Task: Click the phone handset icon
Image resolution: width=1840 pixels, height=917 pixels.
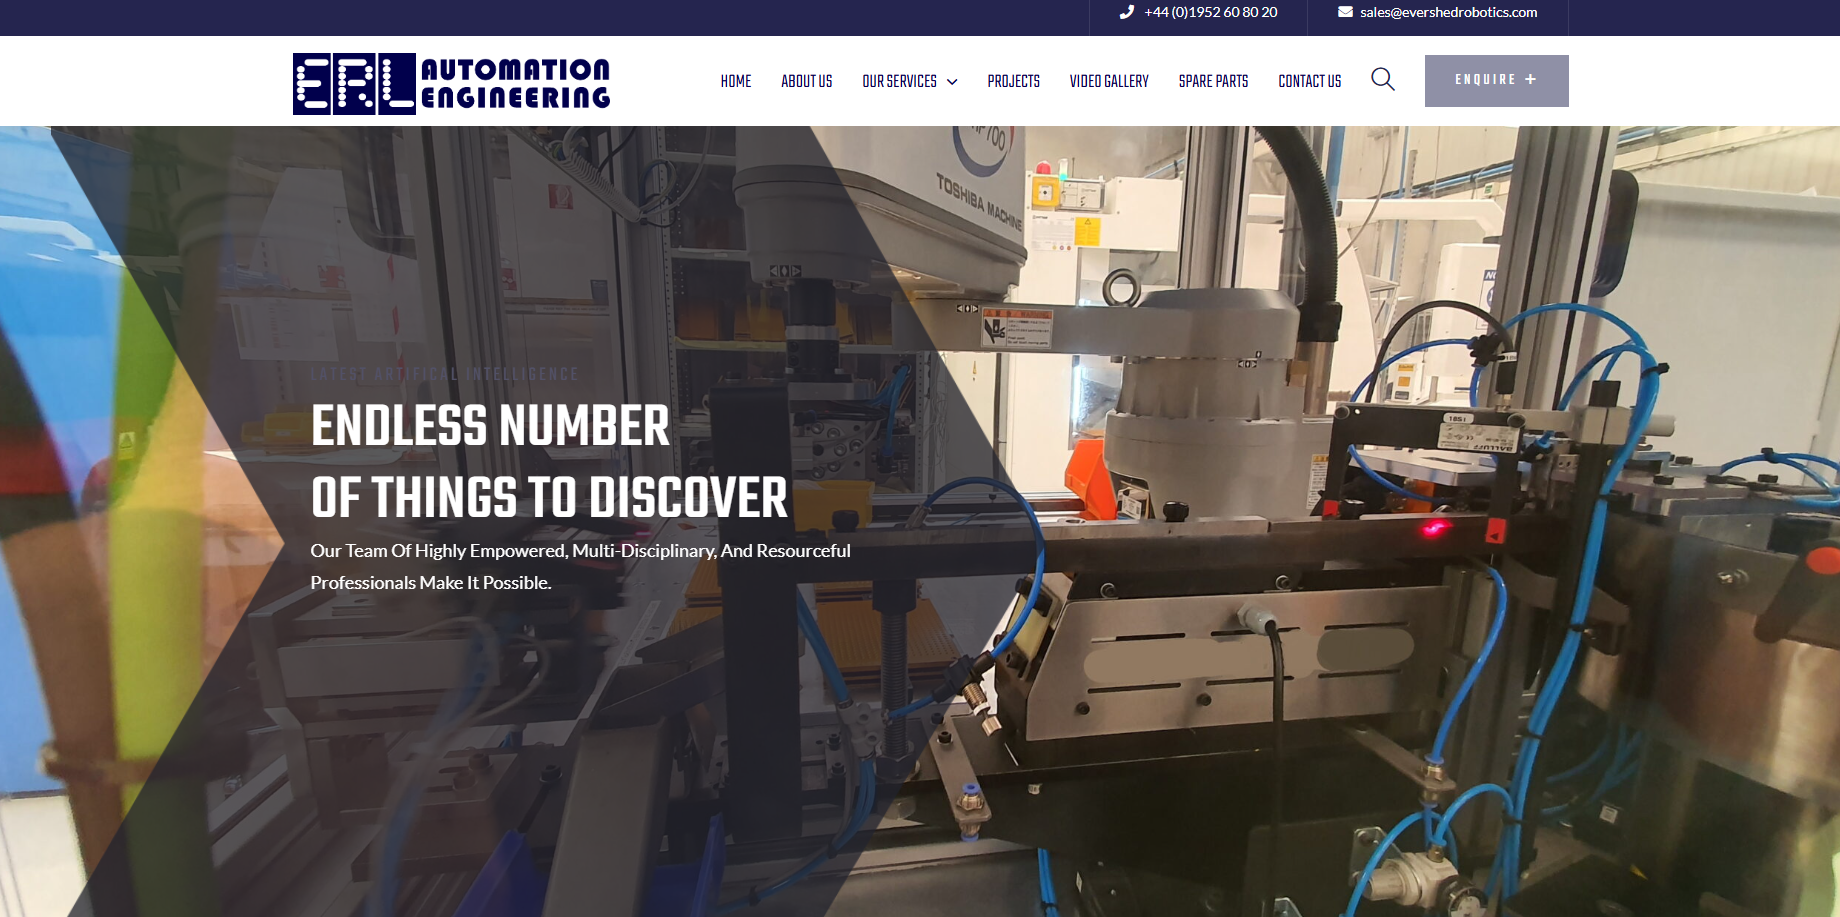Action: pos(1127,12)
